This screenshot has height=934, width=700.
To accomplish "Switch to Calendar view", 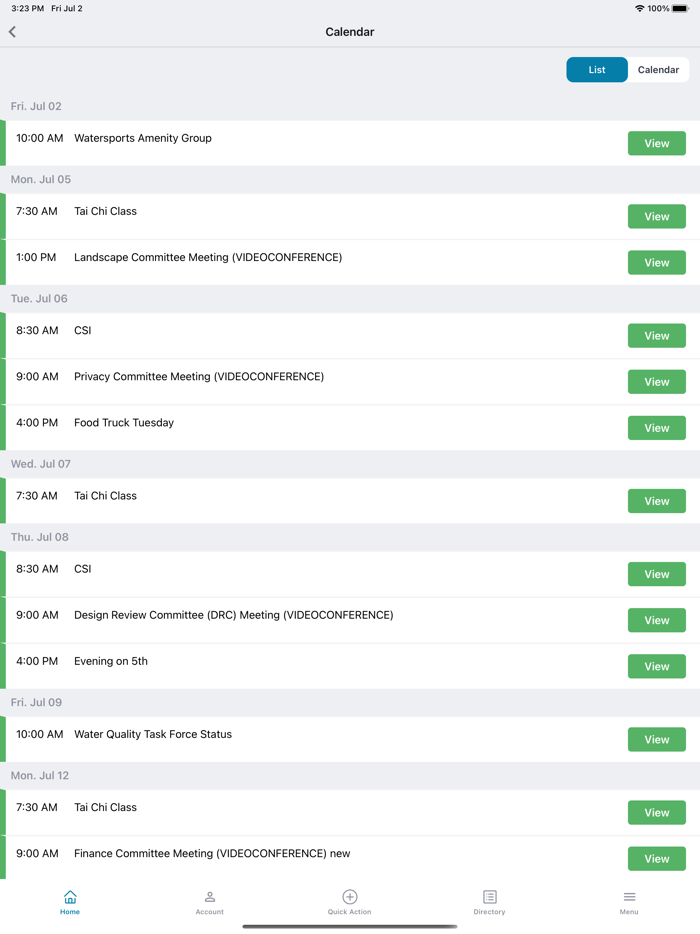I will pos(658,70).
